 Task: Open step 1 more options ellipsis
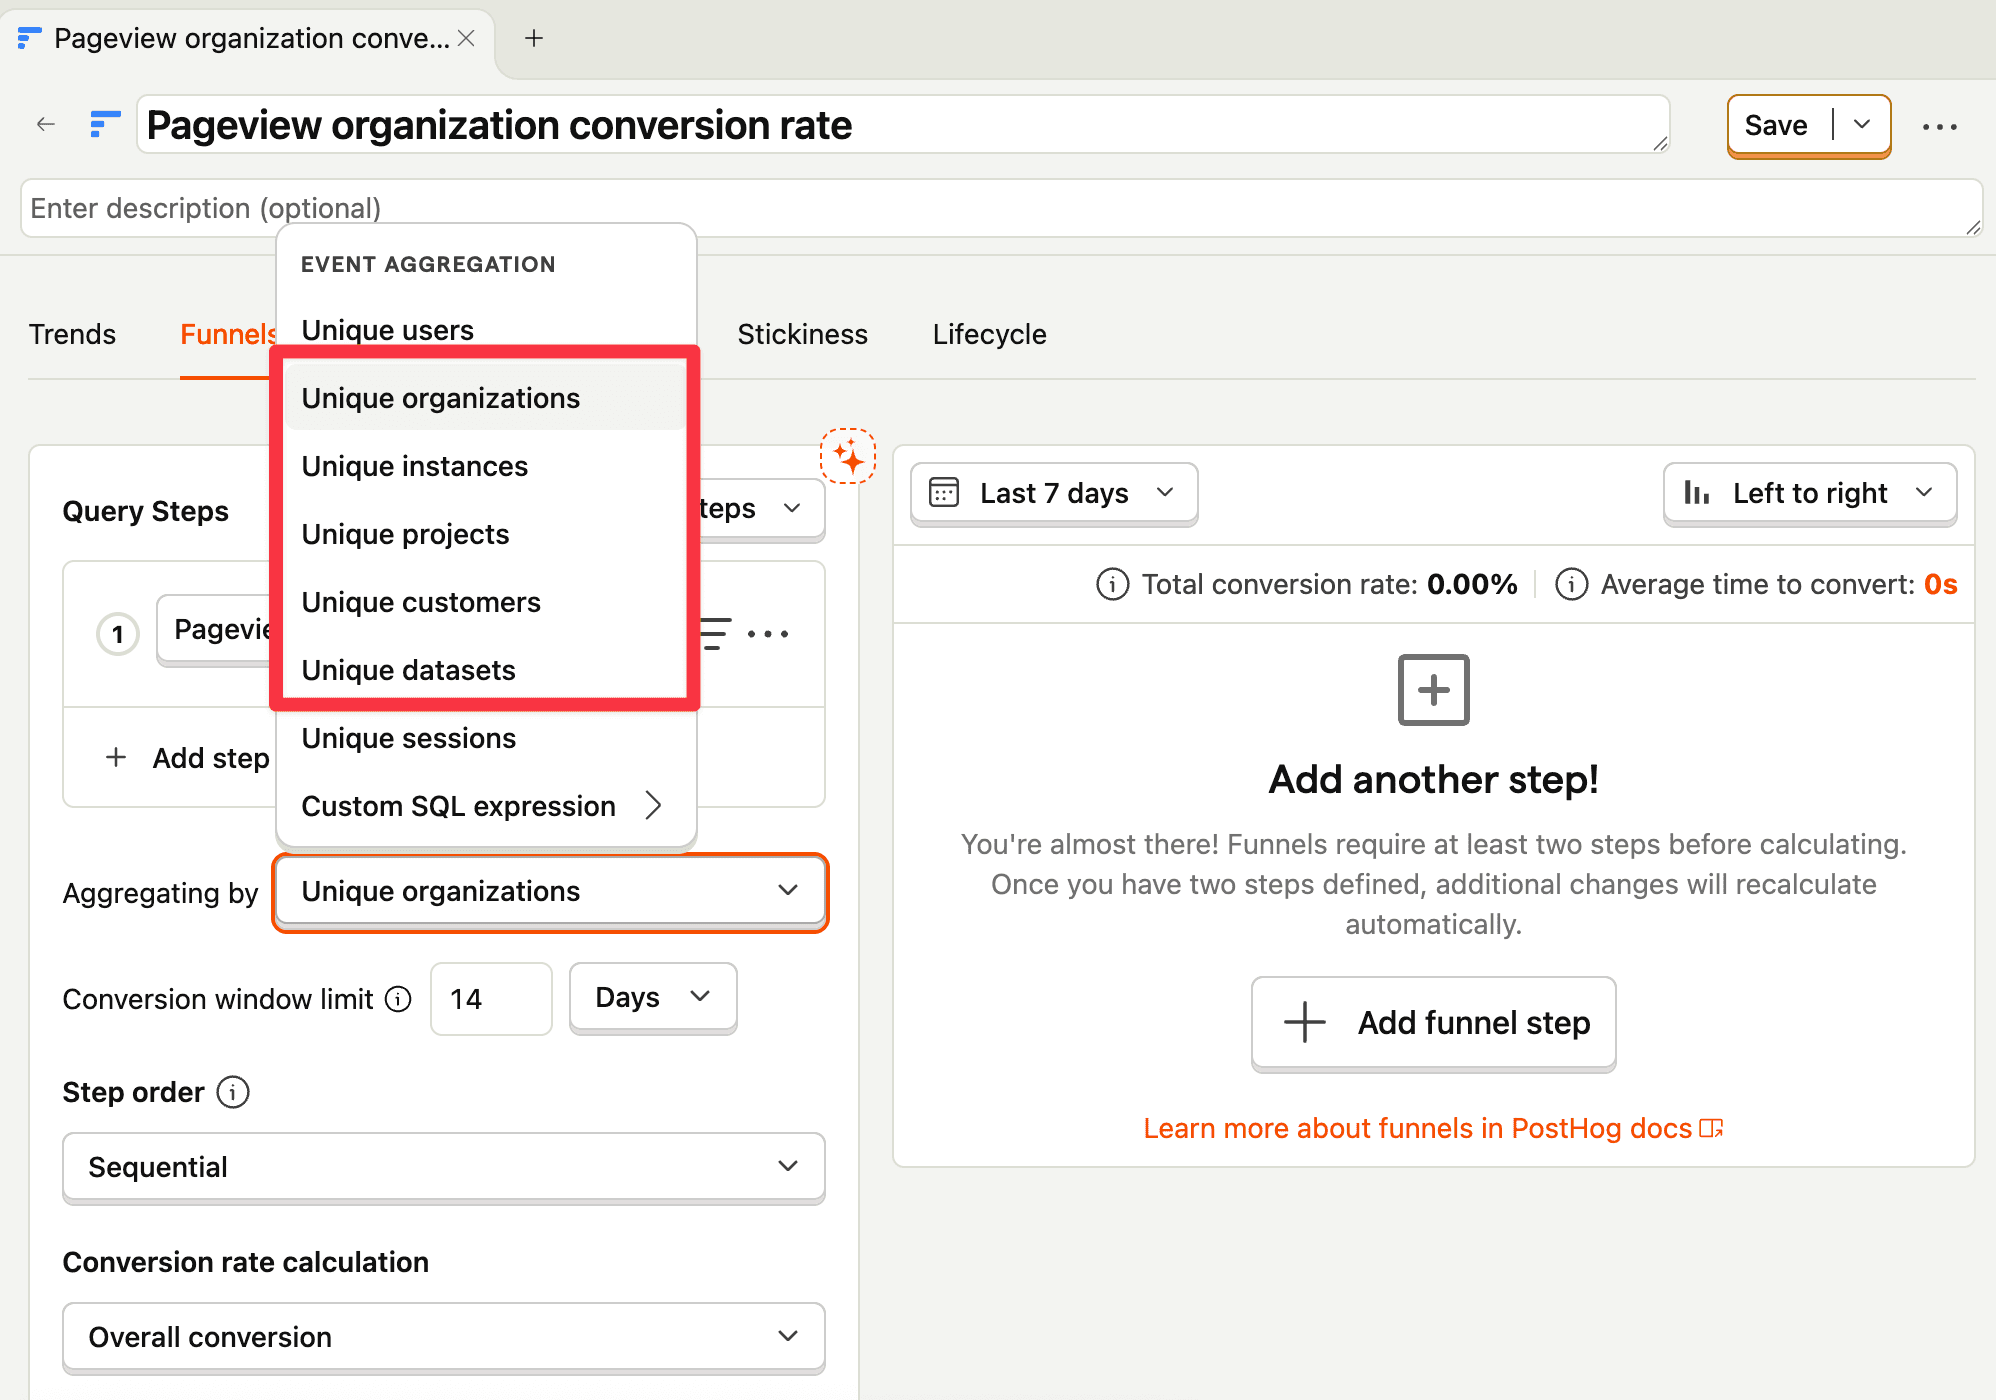point(768,633)
